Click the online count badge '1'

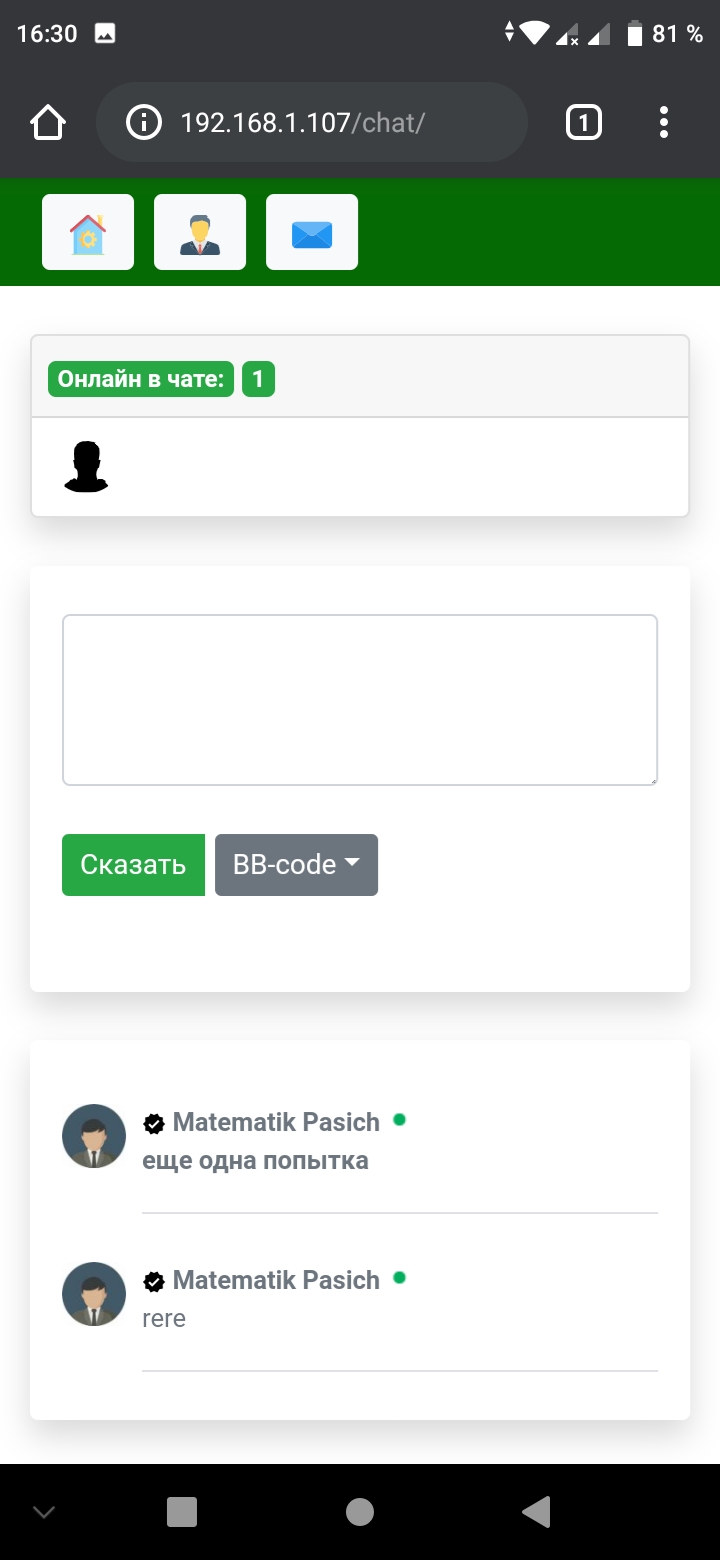258,379
